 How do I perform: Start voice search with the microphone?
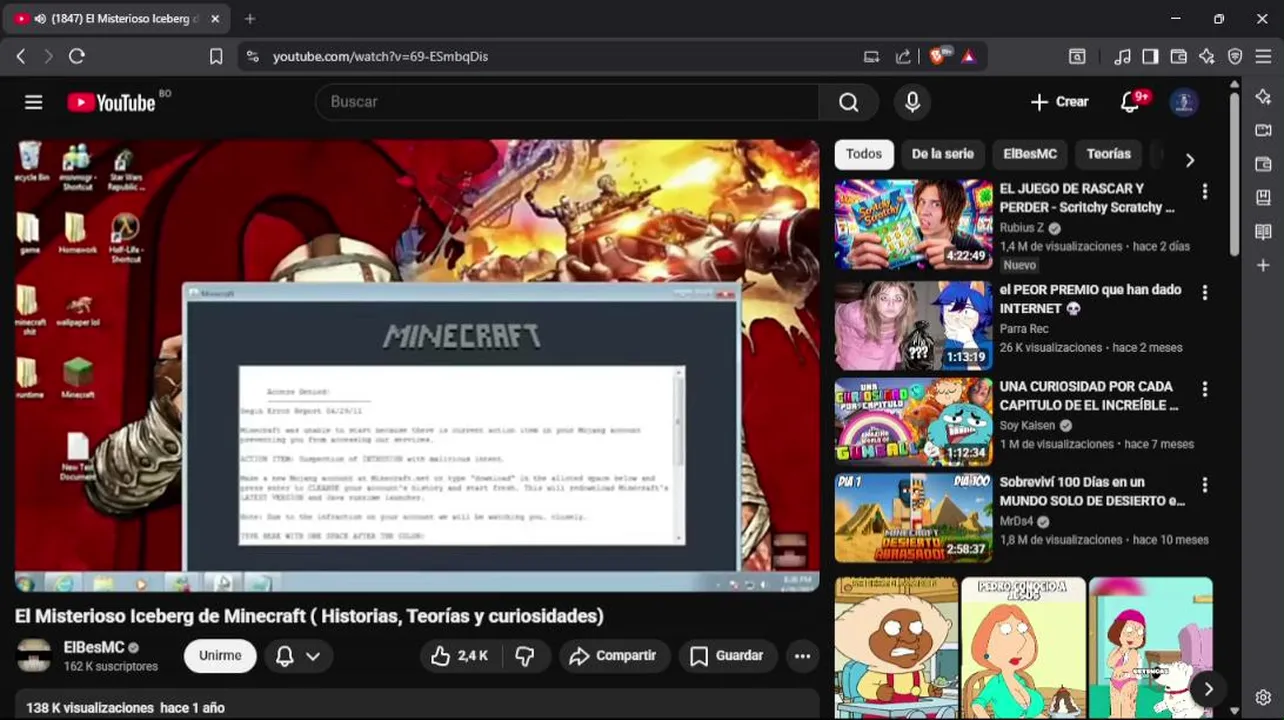[912, 102]
